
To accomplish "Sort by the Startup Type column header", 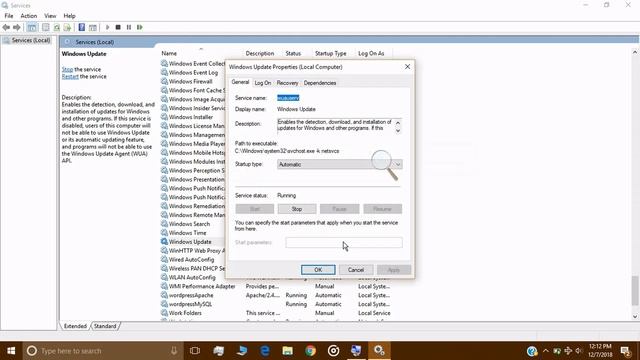I will pos(331,53).
